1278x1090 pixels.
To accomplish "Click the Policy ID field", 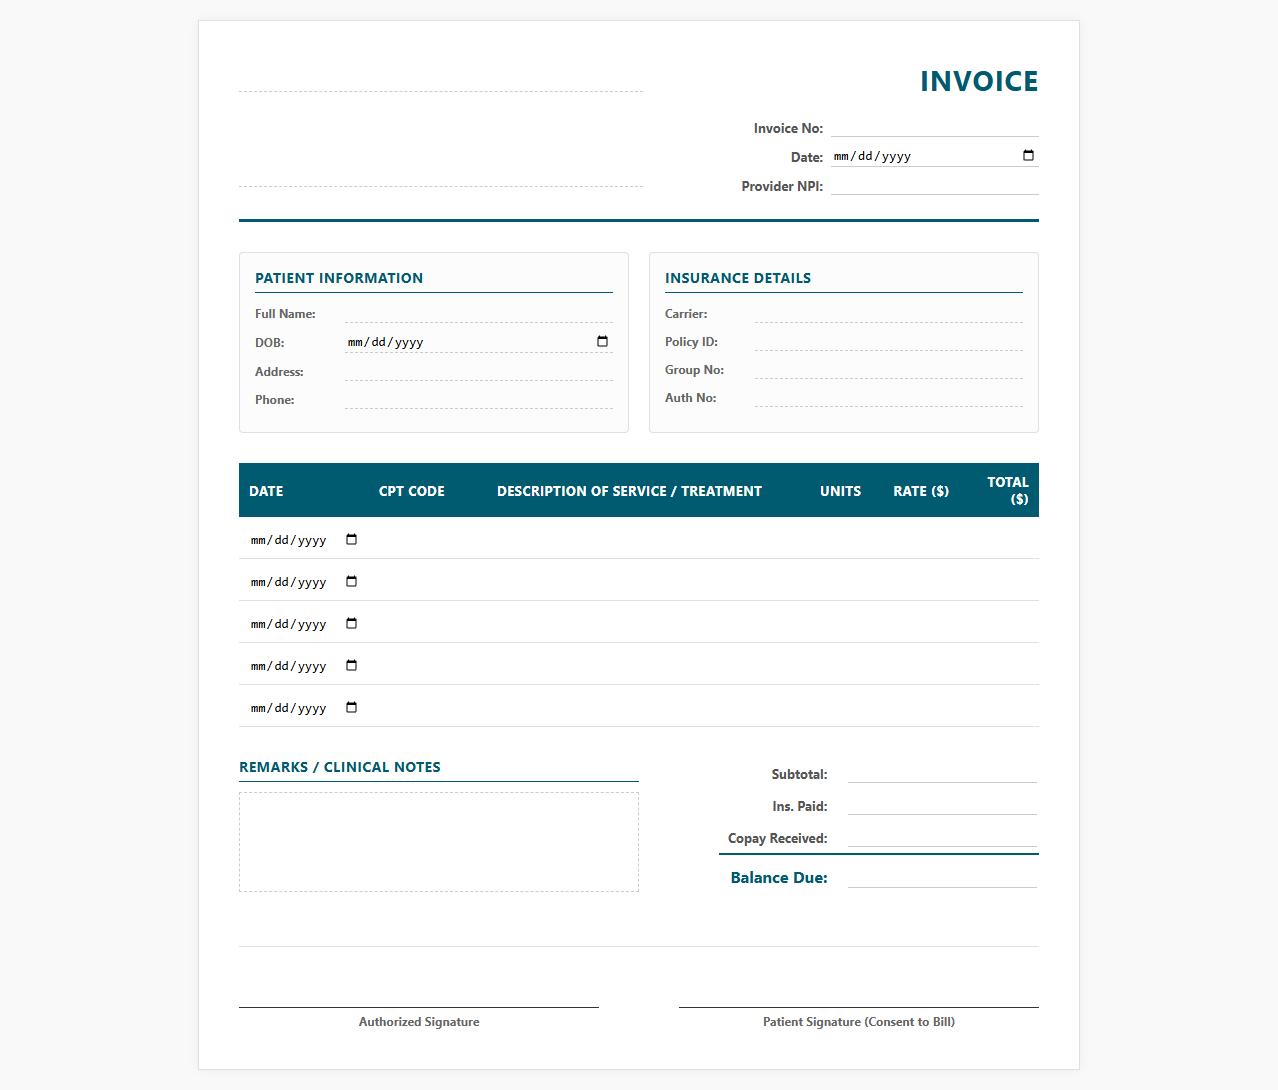I will click(889, 341).
